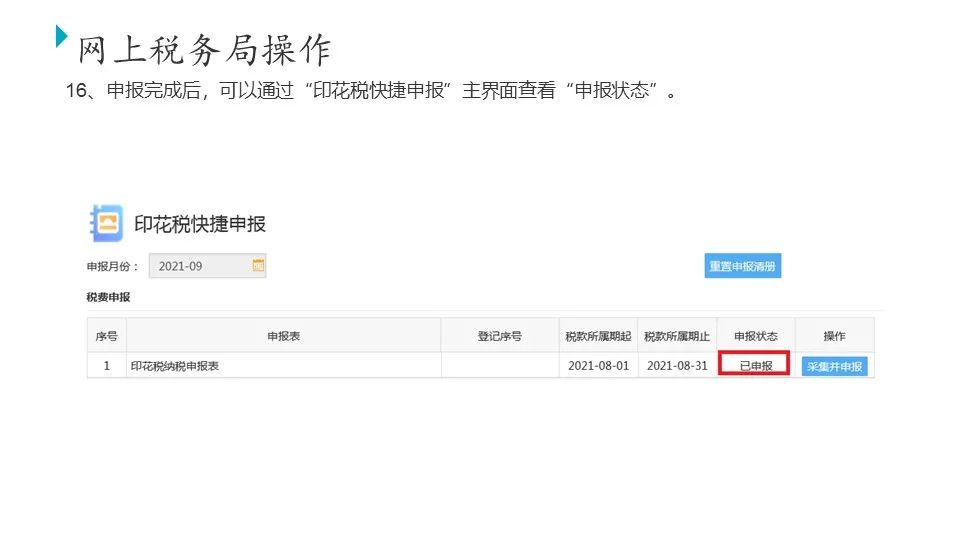Screen dimensions: 960x540
Task: Click the 税费申报 section label
Action: (x=108, y=297)
